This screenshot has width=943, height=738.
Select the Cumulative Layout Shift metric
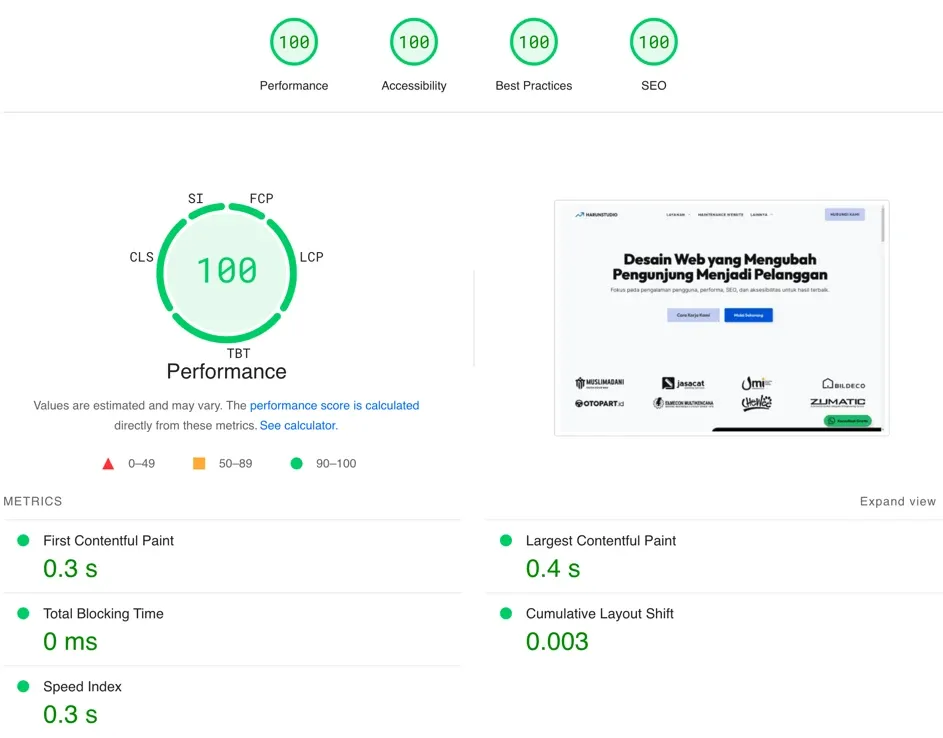tap(714, 629)
